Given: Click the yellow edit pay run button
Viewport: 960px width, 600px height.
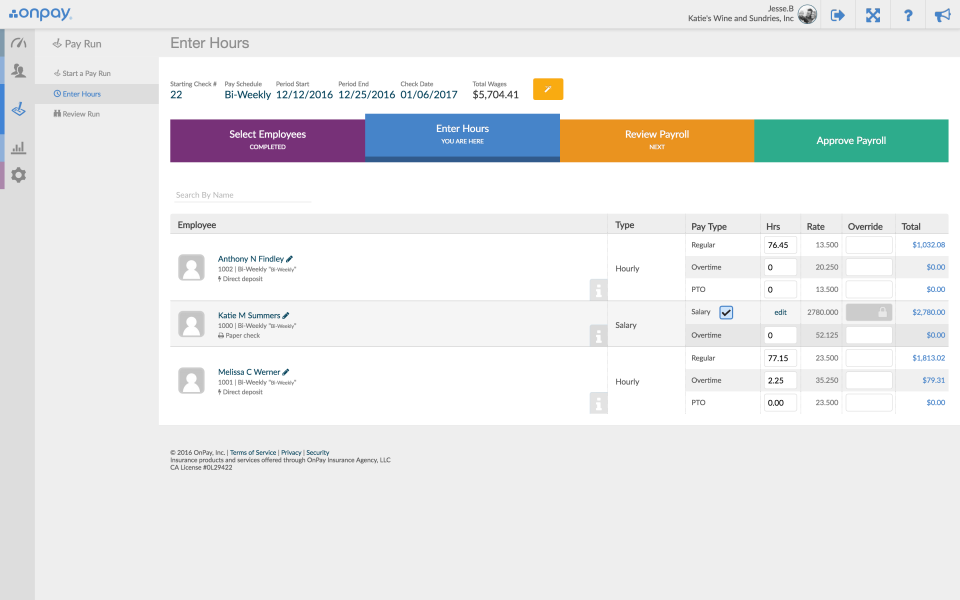Looking at the screenshot, I should click(548, 89).
